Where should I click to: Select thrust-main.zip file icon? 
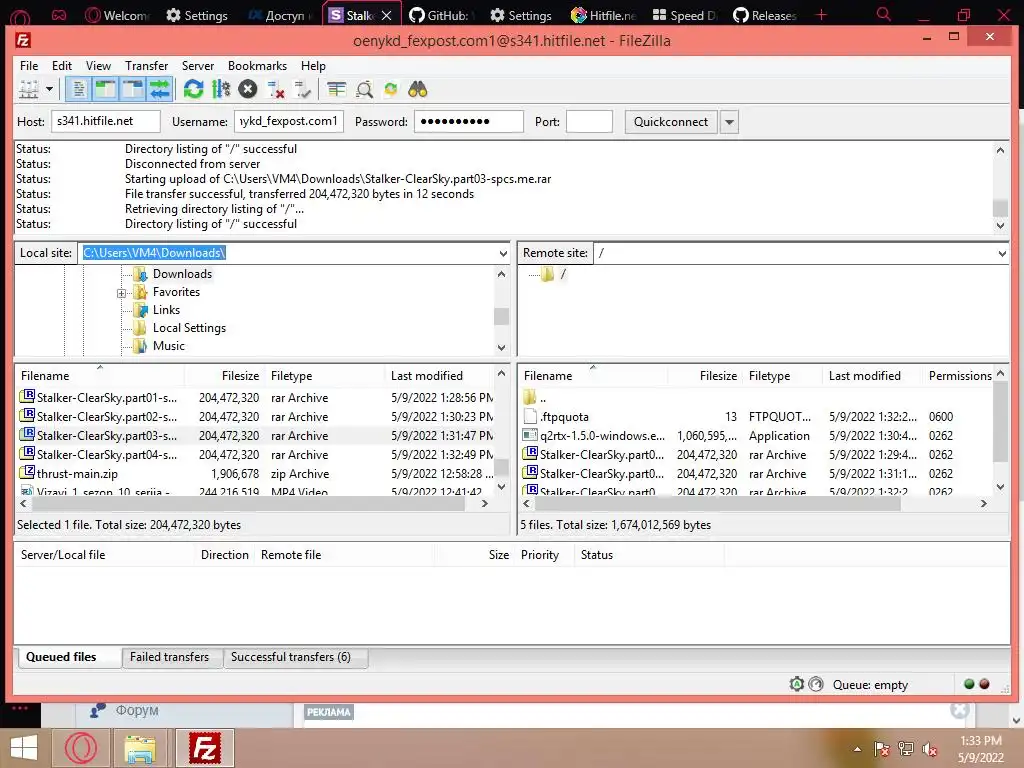point(27,472)
